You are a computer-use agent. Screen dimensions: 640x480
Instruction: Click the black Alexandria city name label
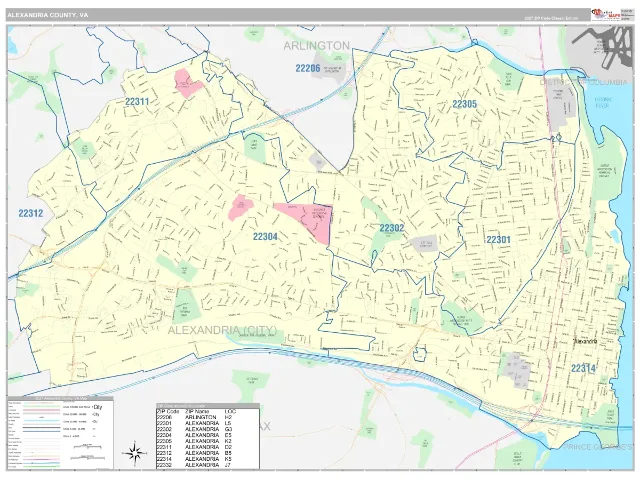click(x=585, y=341)
